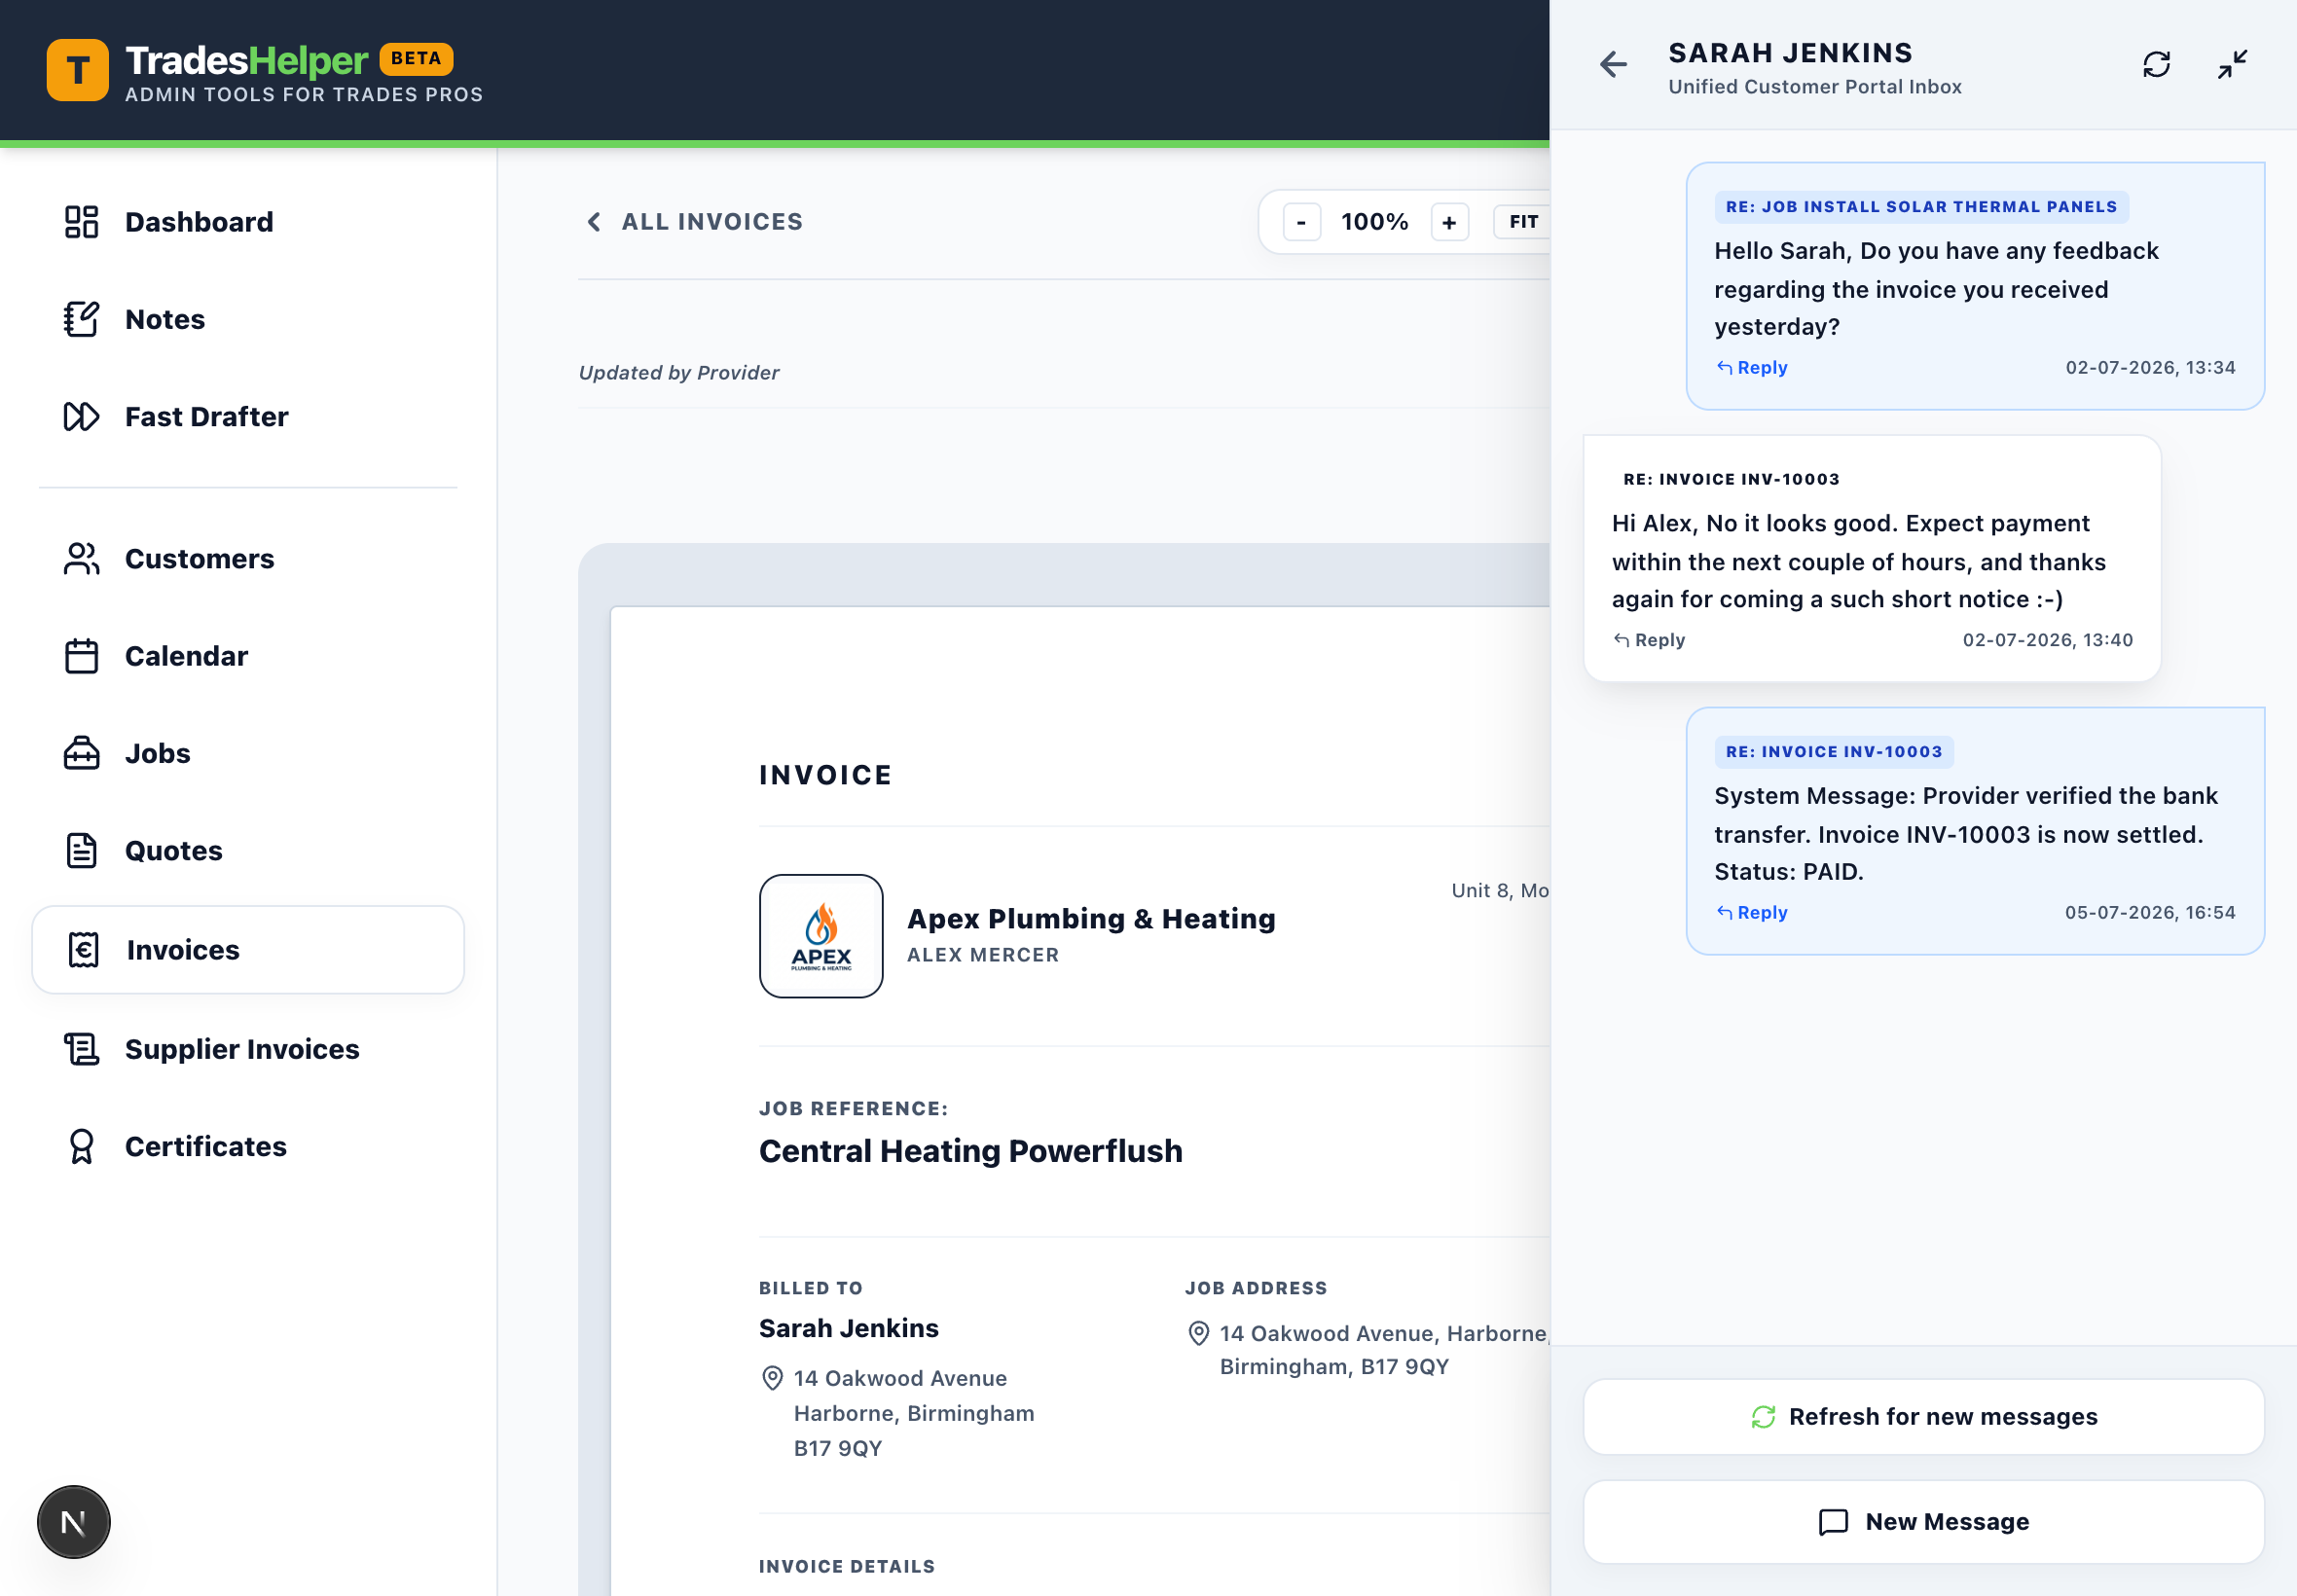Switch to the Calendar page
Screen dimensions: 2297x1596
(248, 656)
